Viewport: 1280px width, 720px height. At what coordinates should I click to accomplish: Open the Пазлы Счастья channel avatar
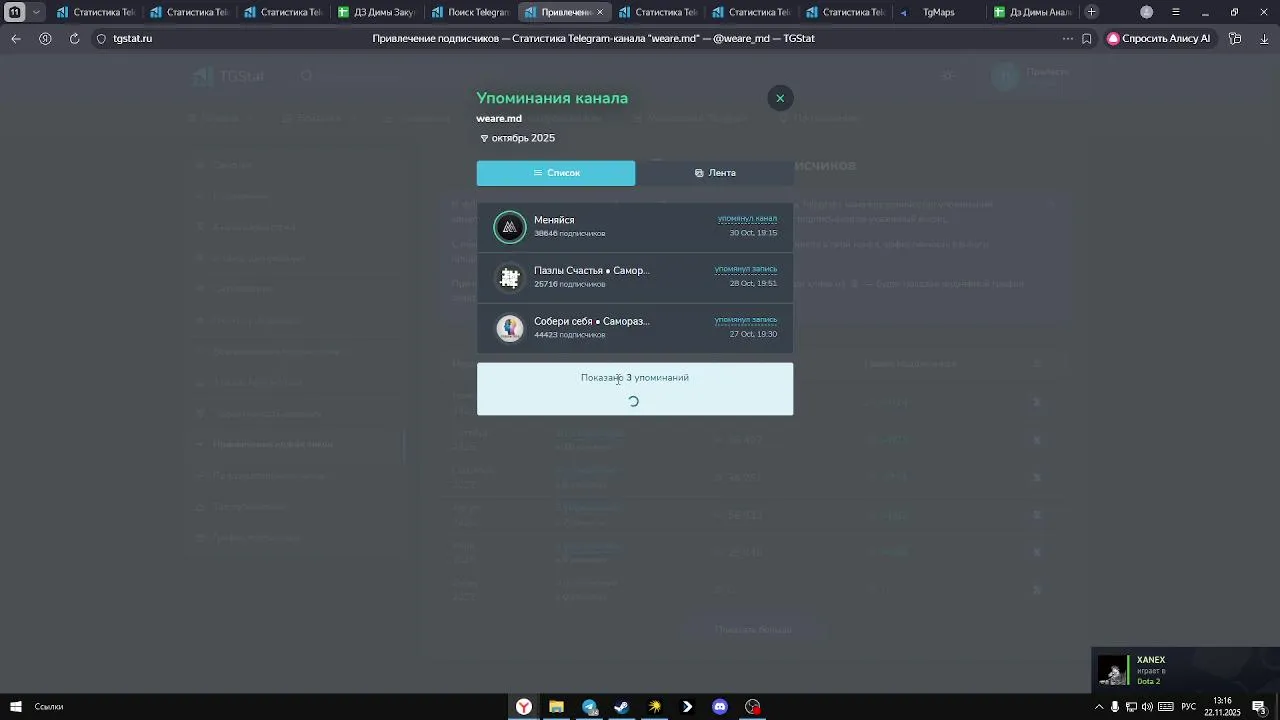(510, 277)
